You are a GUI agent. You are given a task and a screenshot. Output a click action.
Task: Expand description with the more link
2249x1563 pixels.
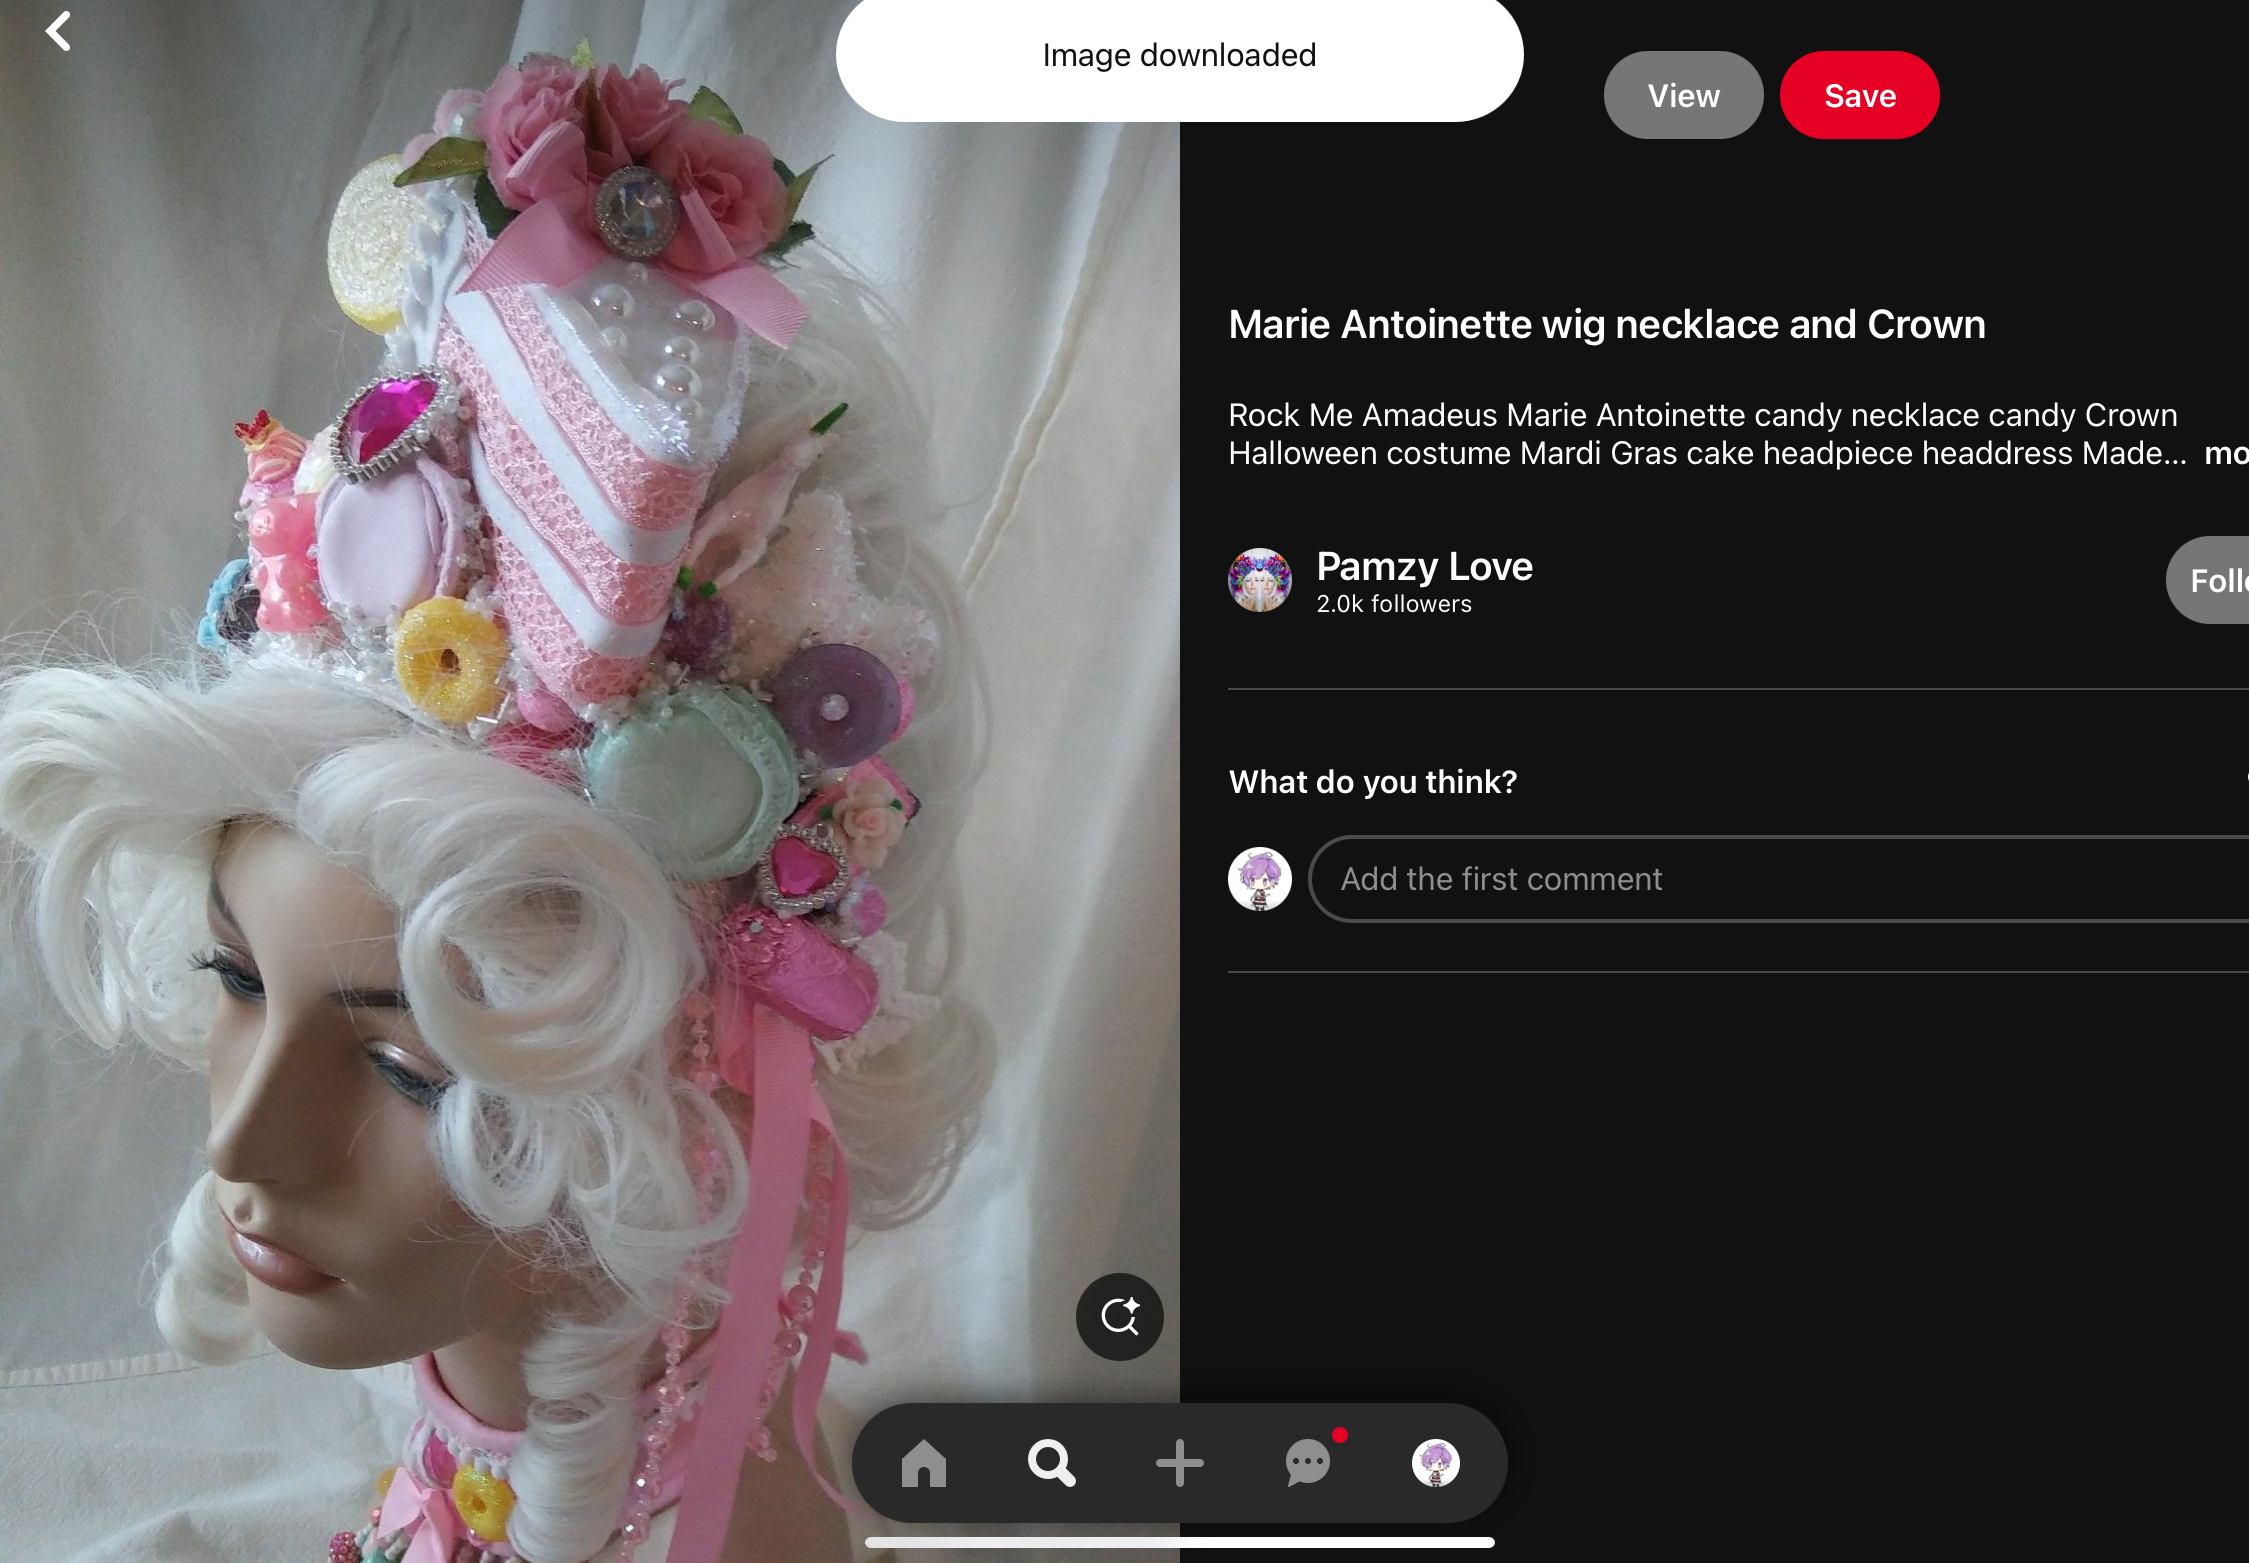[2226, 453]
